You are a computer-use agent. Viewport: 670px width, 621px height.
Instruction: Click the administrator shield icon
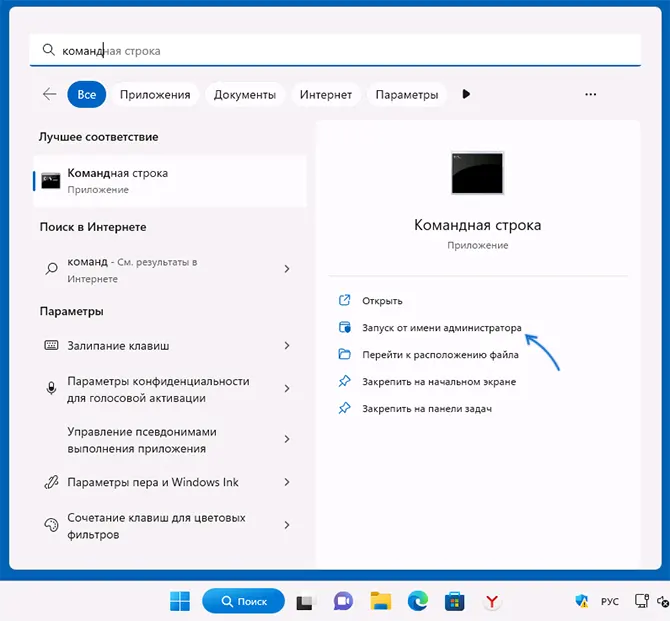tap(344, 327)
